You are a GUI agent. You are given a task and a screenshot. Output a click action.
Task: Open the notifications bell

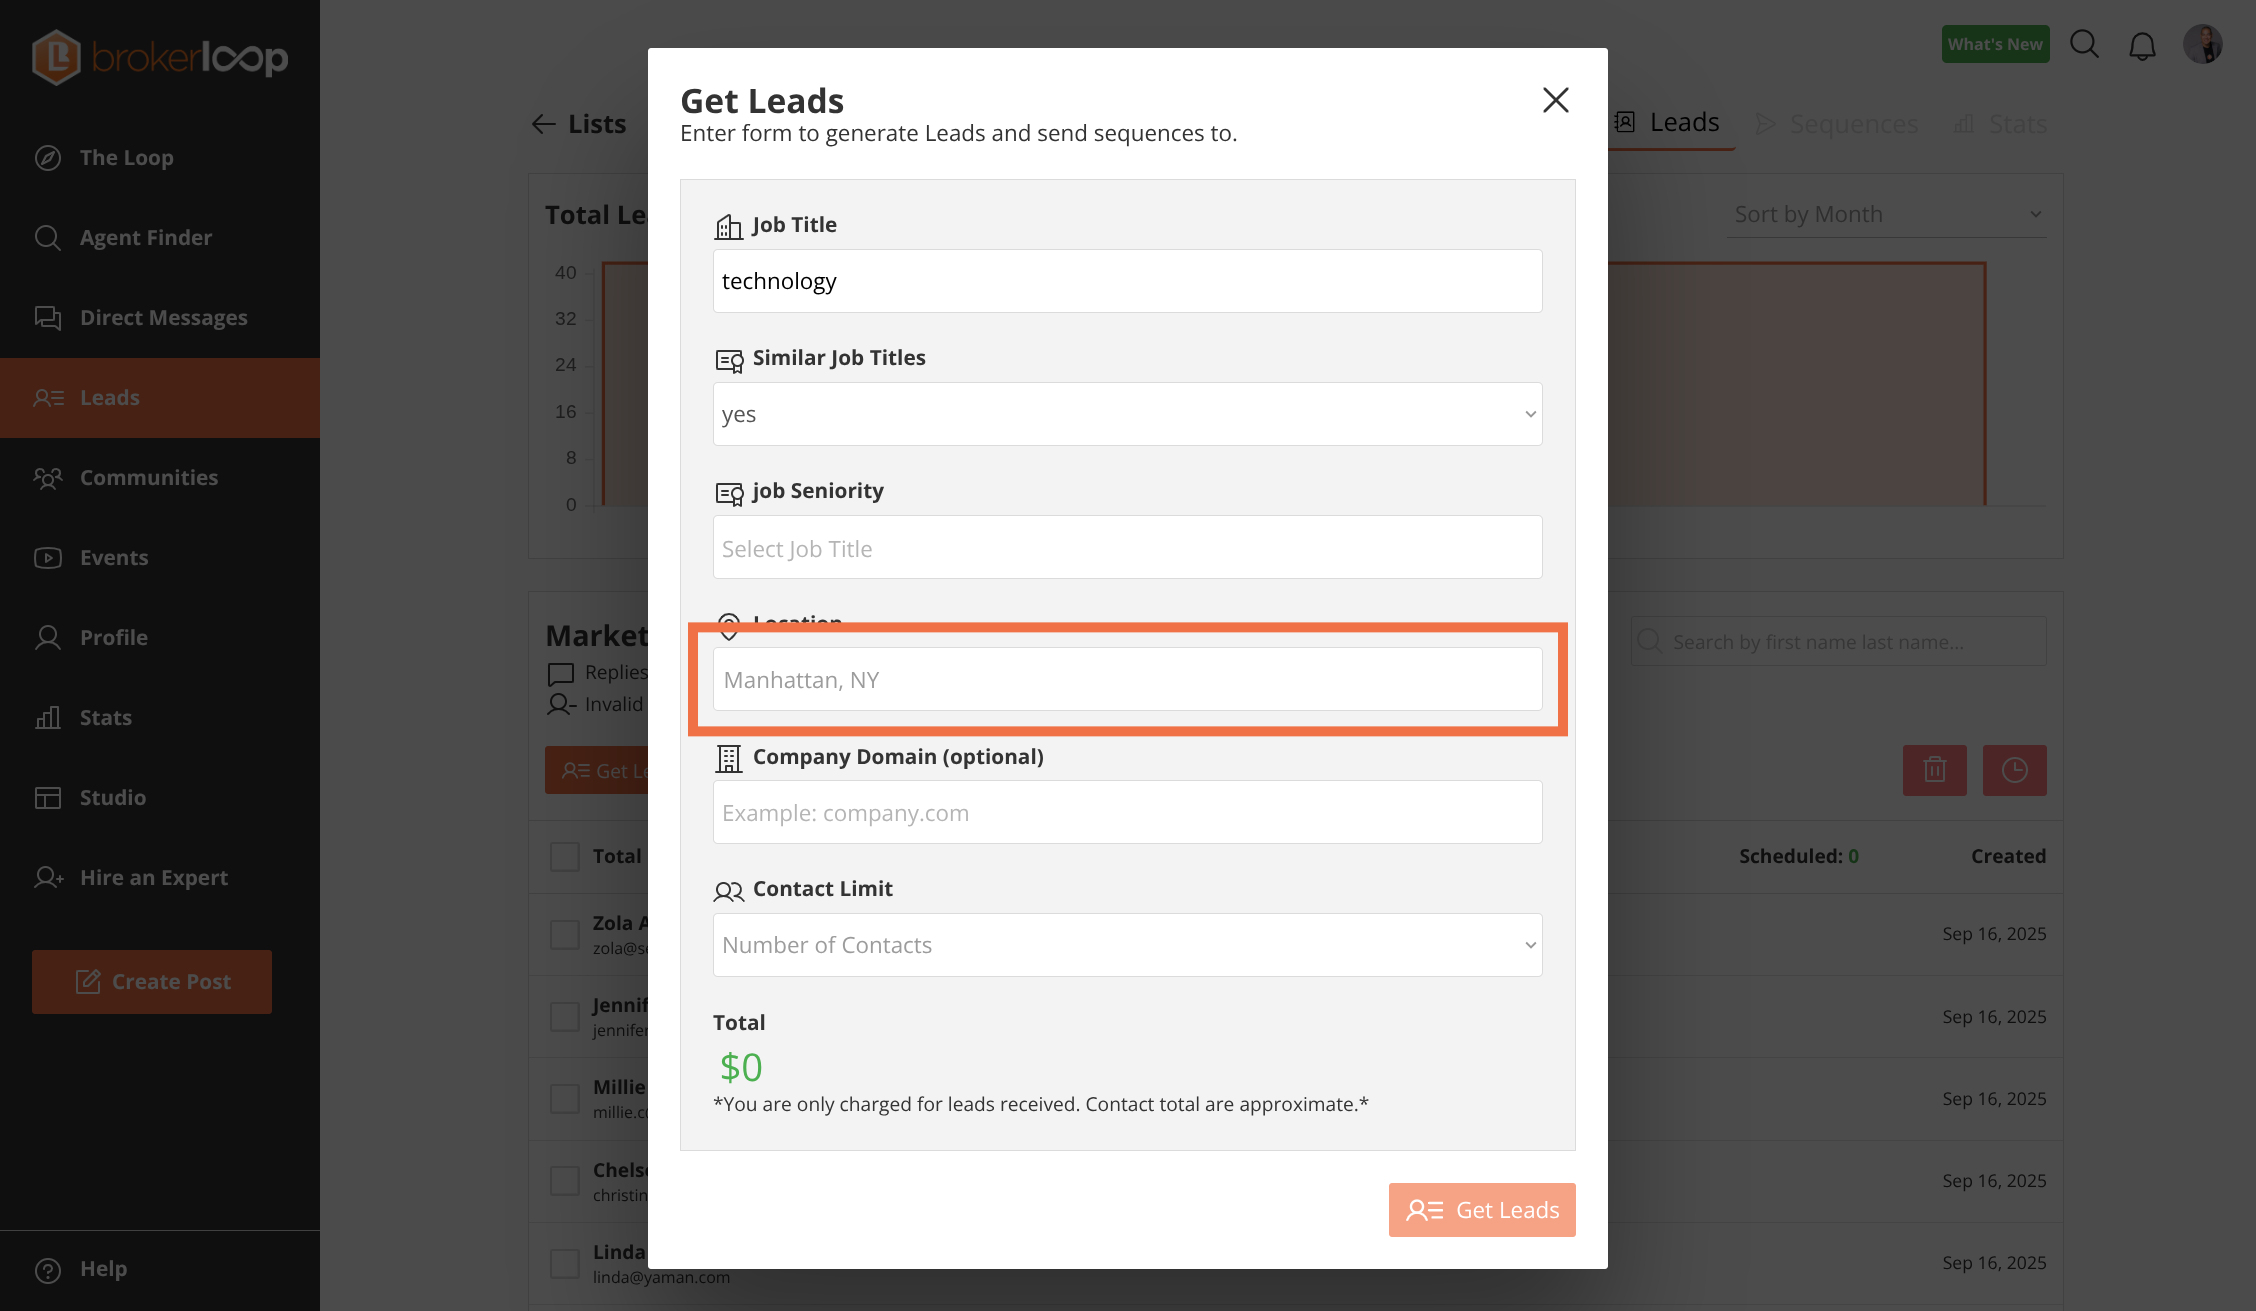coord(2142,46)
